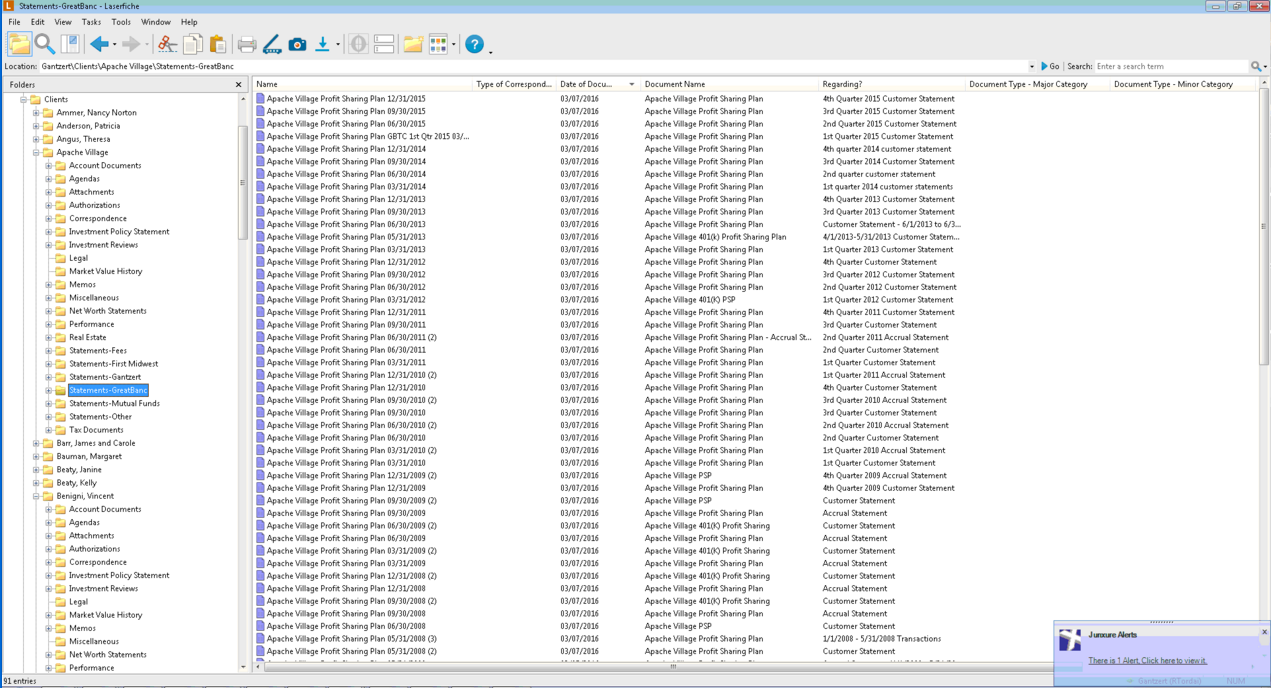Open the import icon dropdown arrow
The width and height of the screenshot is (1271, 688).
pos(338,44)
